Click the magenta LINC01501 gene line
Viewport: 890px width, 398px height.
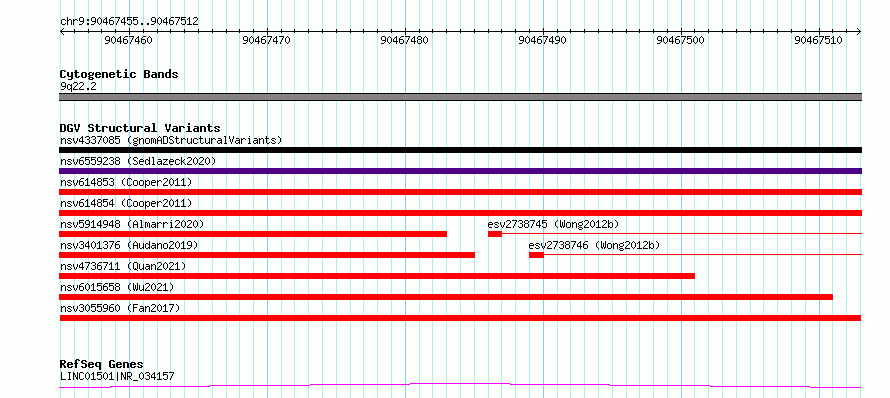point(460,386)
